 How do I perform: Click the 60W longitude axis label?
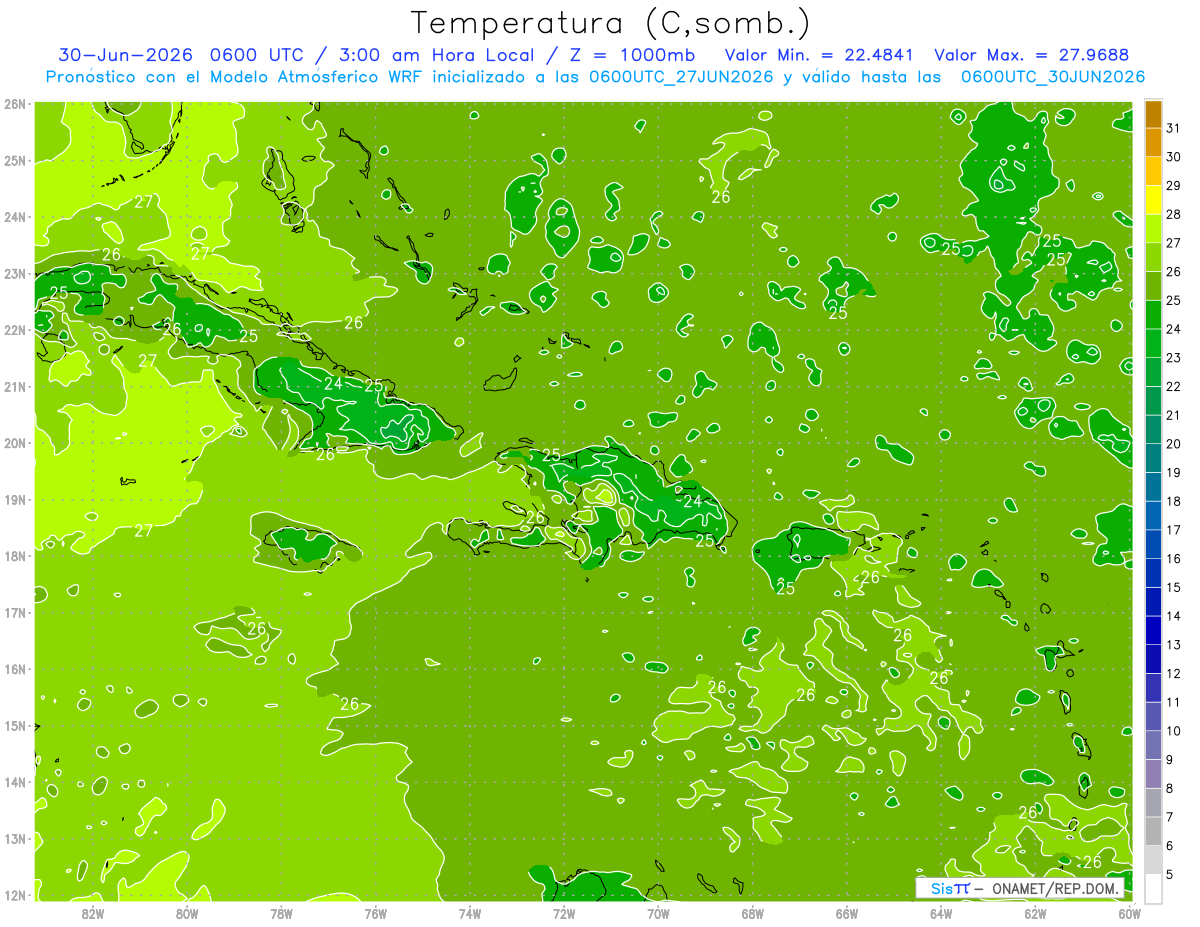pos(1130,913)
